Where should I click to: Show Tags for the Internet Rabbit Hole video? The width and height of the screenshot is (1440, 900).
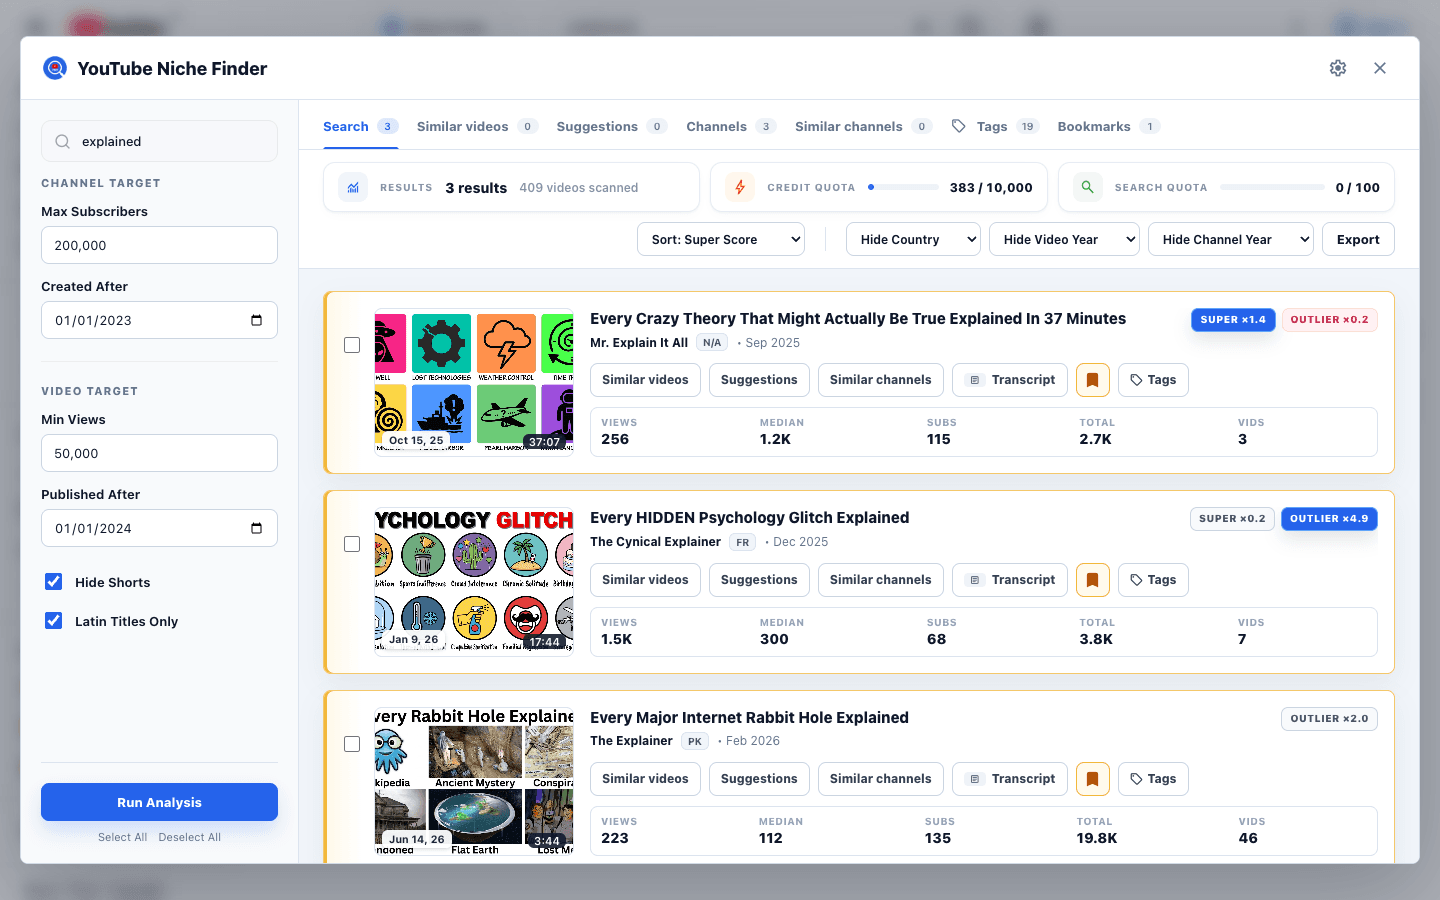point(1153,779)
